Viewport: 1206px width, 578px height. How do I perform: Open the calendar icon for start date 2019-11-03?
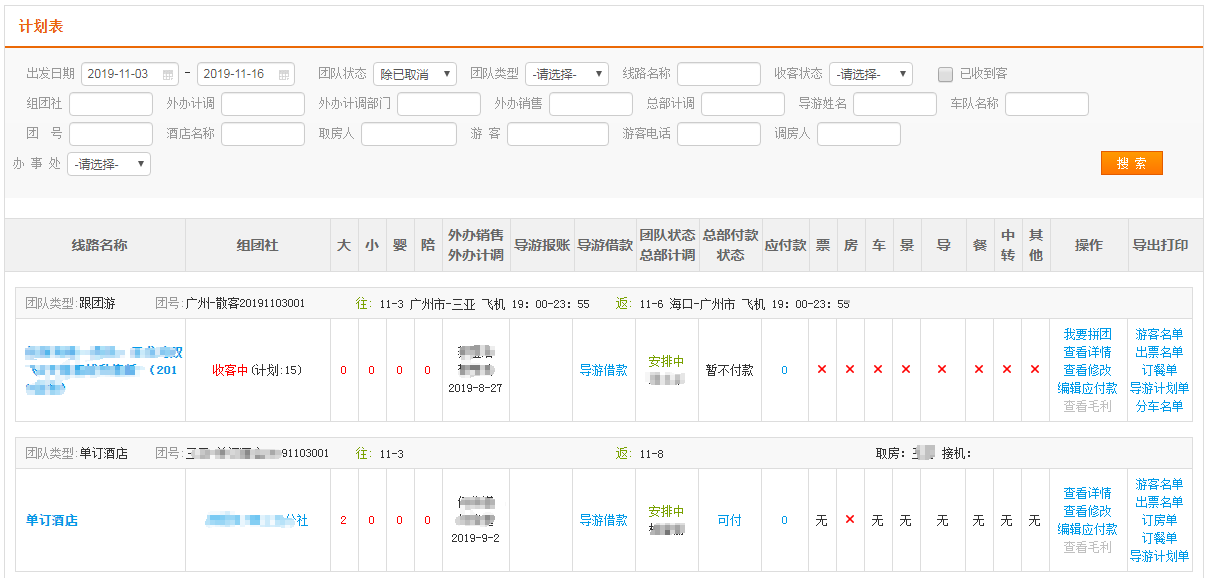168,75
